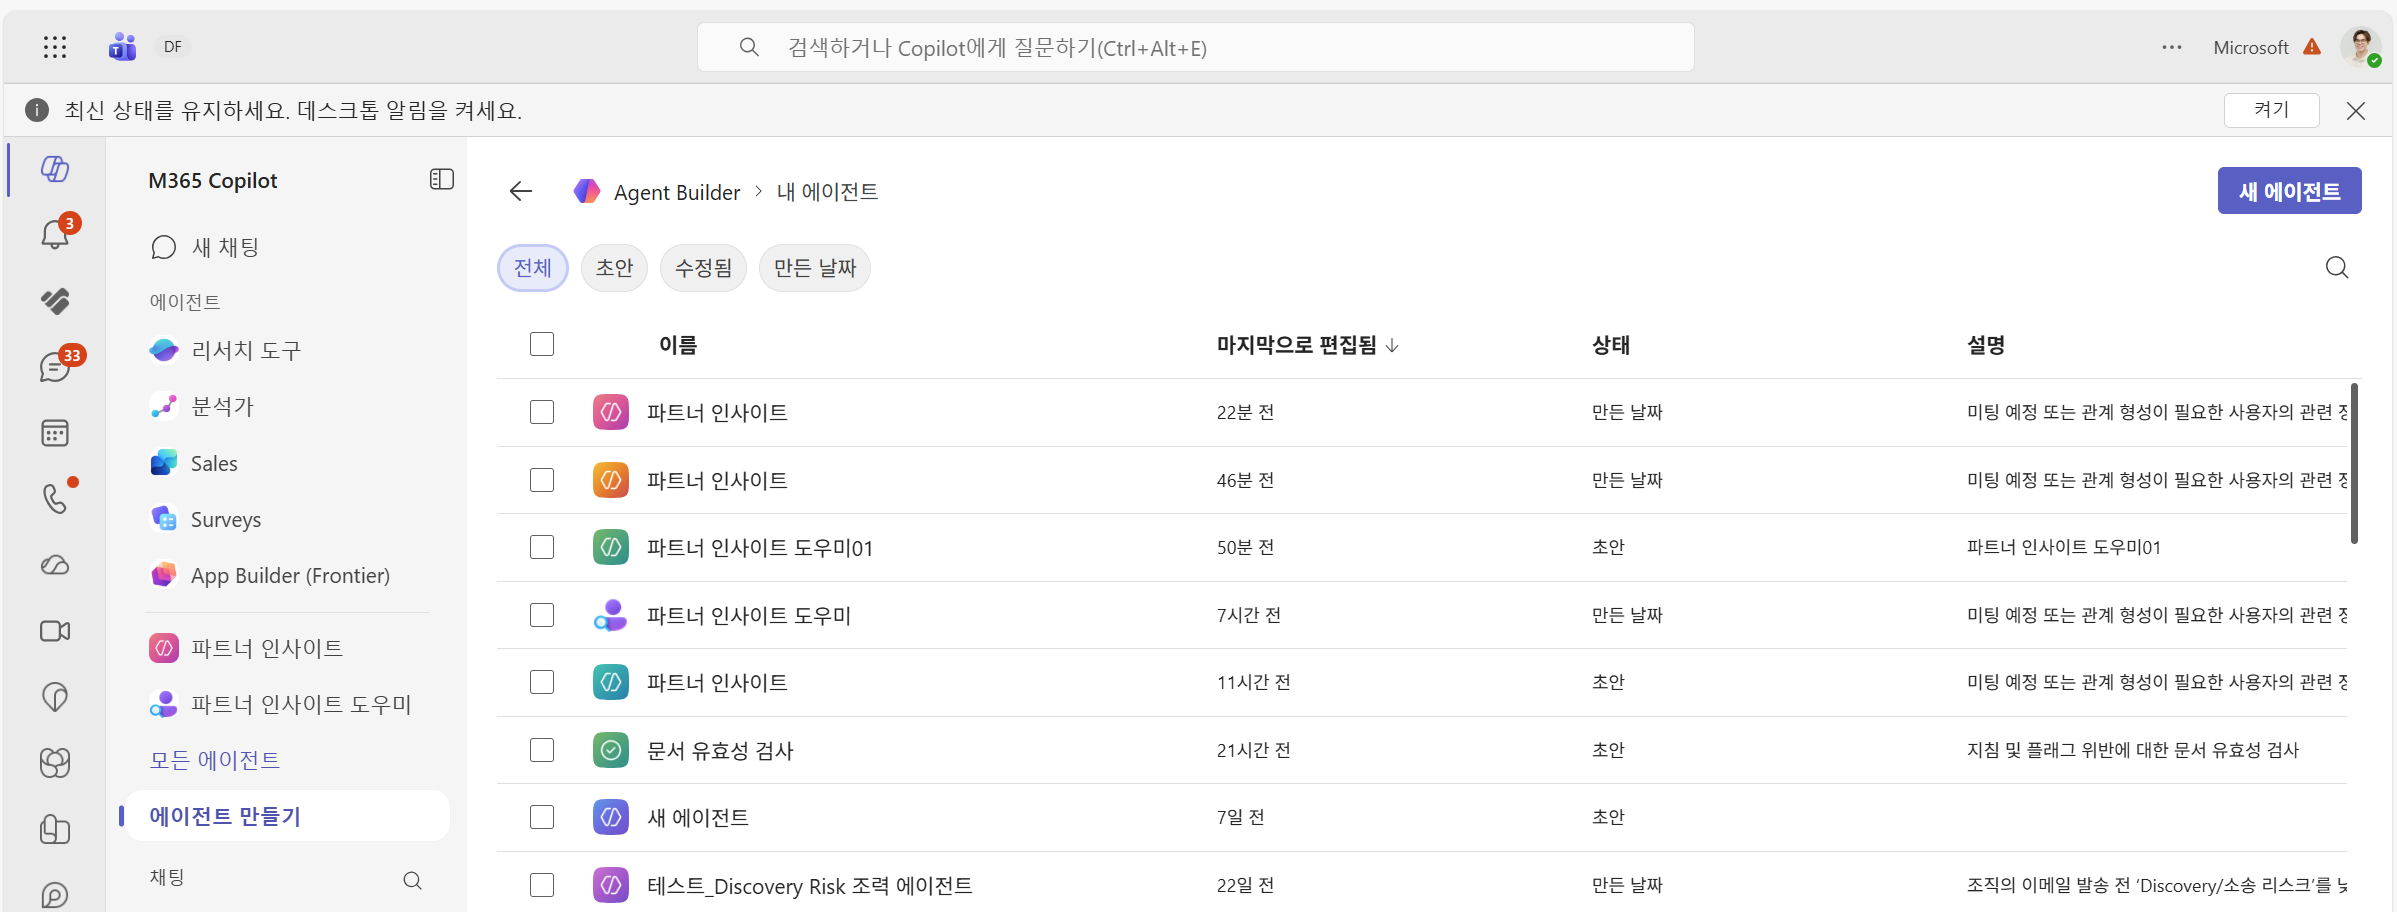
Task: Open Settings and more ellipsis menu
Action: coord(2172,47)
